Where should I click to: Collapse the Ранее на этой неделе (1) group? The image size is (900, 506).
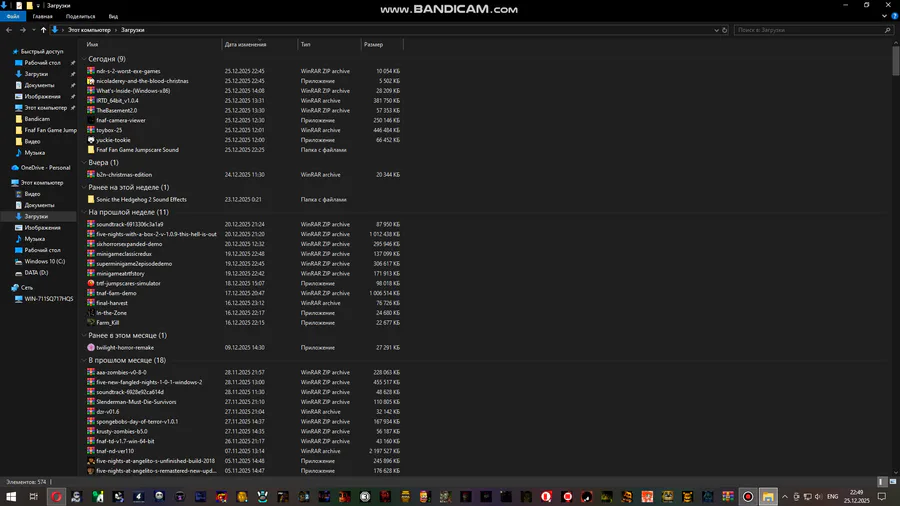[x=84, y=188]
